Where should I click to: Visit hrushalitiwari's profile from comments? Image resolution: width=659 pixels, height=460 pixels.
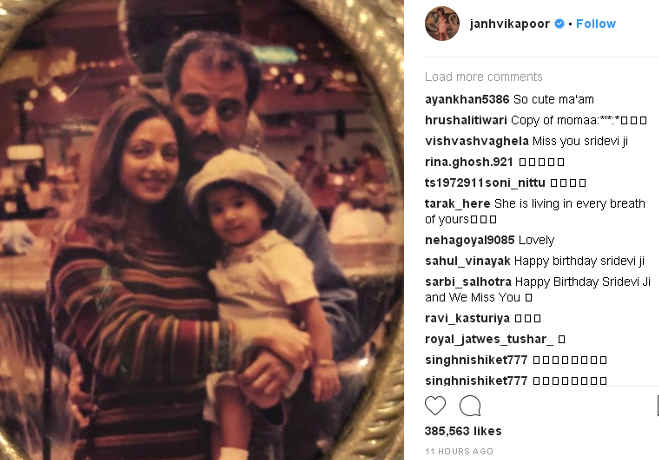click(x=466, y=121)
